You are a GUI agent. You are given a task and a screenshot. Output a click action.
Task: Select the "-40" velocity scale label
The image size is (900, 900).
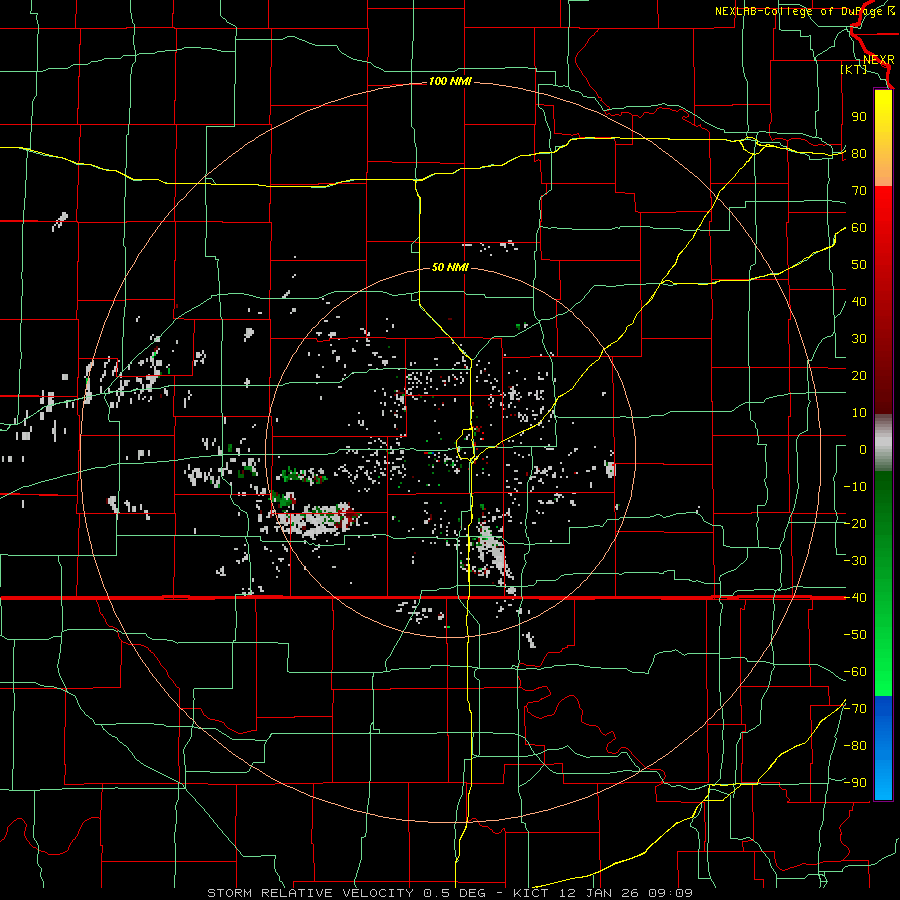(855, 598)
